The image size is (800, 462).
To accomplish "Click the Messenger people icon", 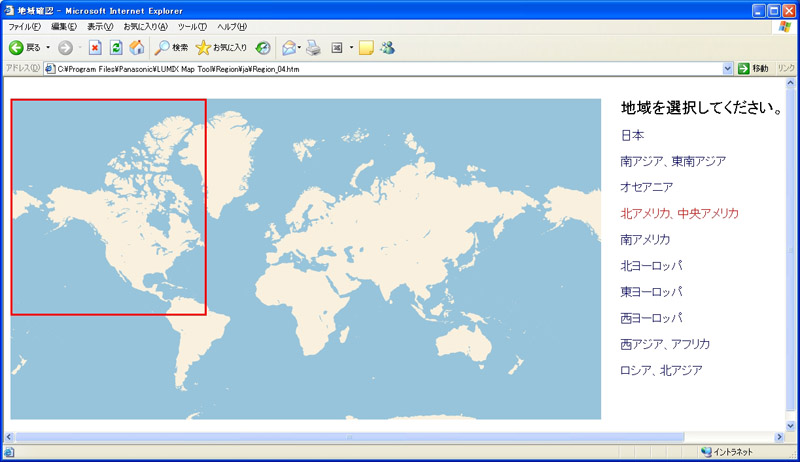I will (387, 48).
